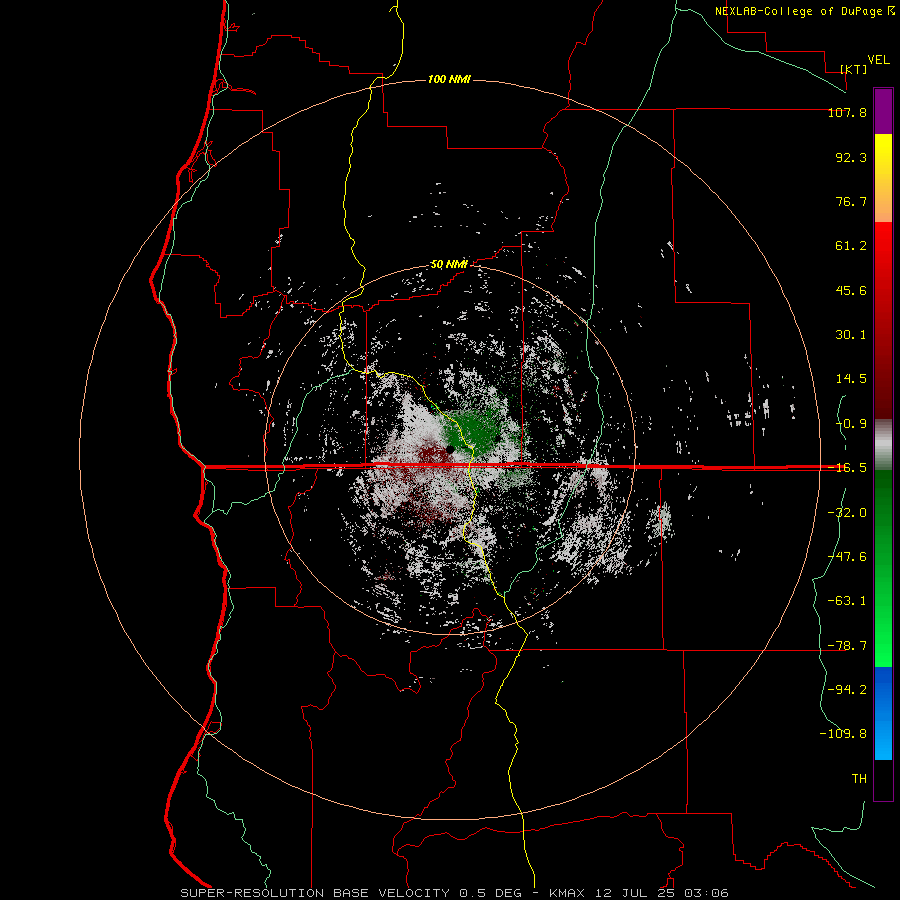
Task: Select the -16.5 scale value
Action: (x=847, y=468)
